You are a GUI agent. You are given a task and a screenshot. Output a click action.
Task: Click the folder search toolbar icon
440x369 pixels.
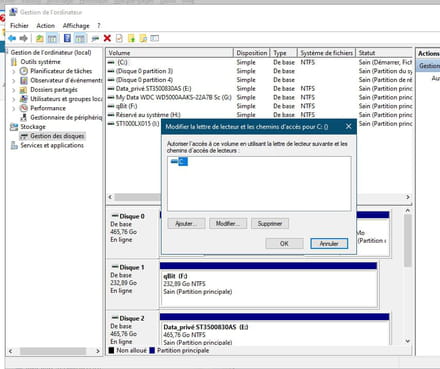(x=143, y=38)
